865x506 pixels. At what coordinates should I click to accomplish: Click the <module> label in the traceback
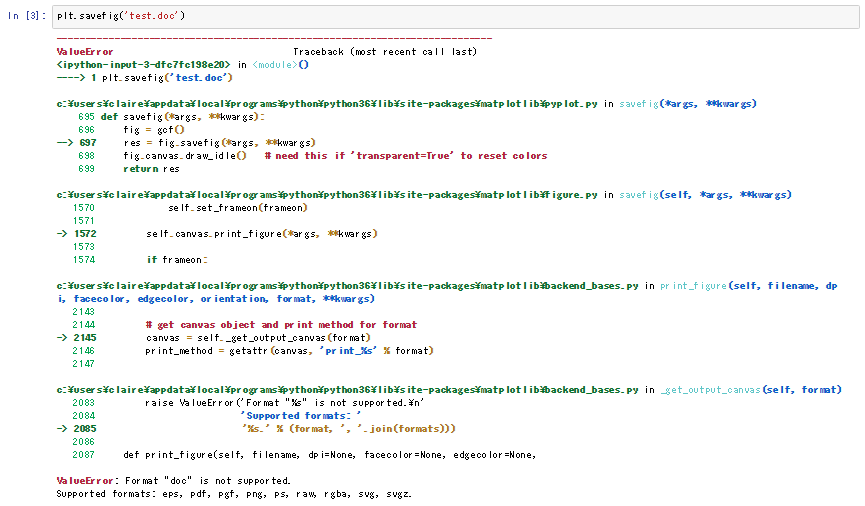(273, 64)
